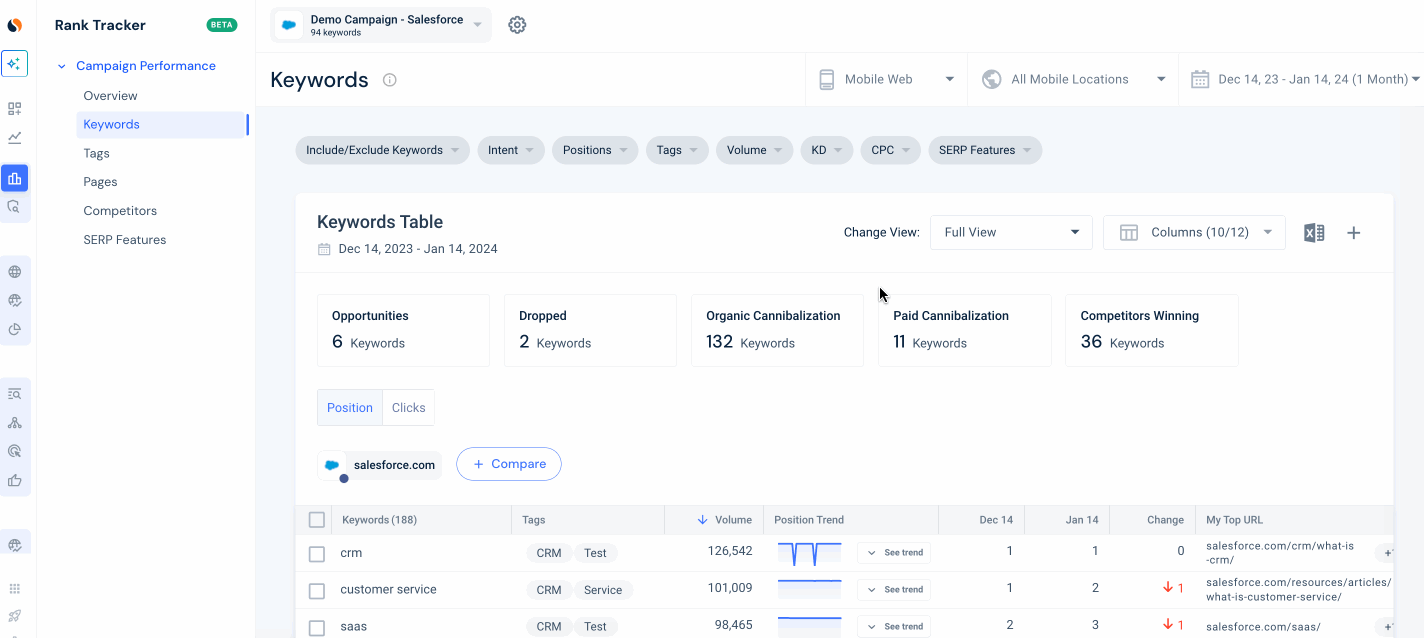Click the Compare button
The width and height of the screenshot is (1424, 638).
[x=509, y=464]
